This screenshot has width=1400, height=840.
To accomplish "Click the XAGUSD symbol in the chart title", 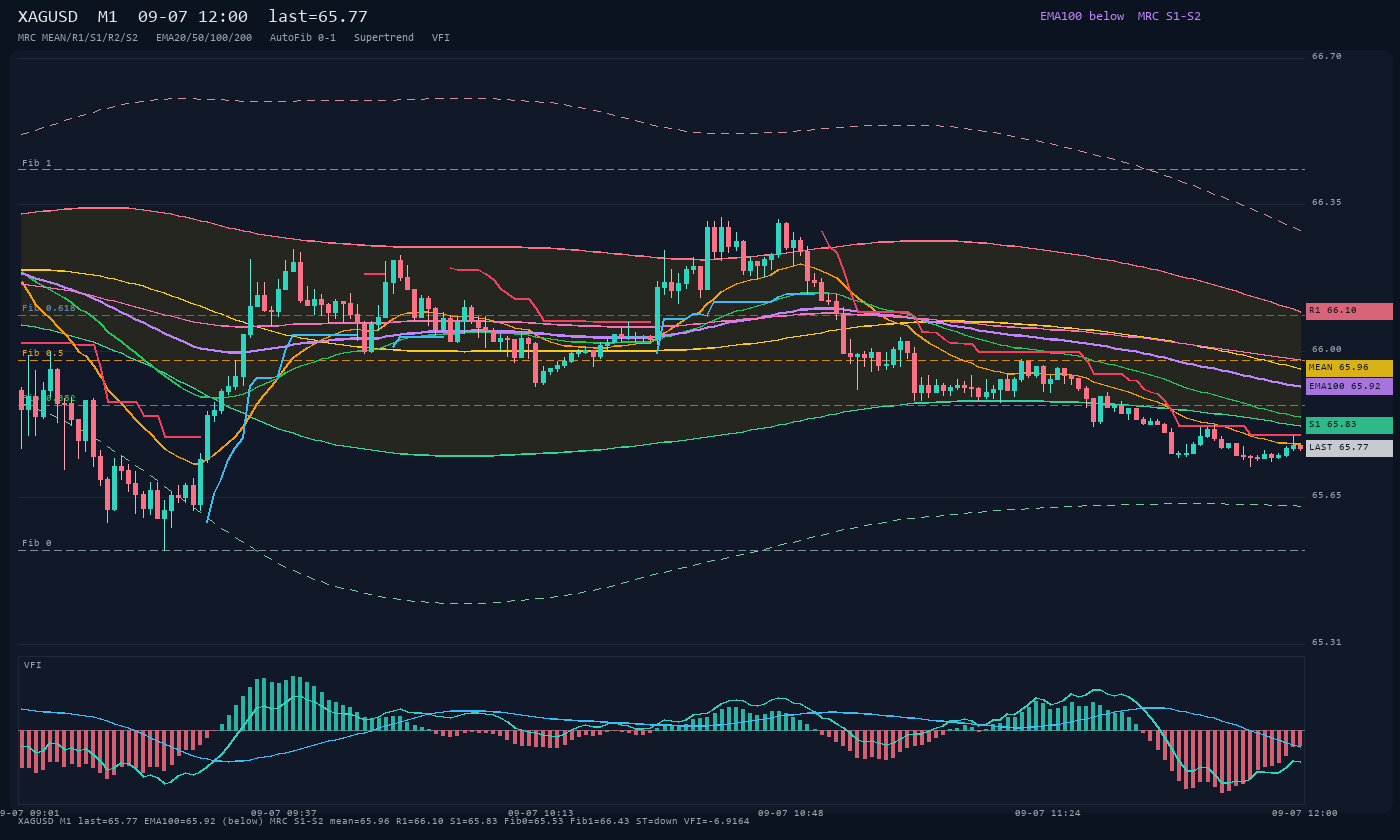I will [x=48, y=17].
